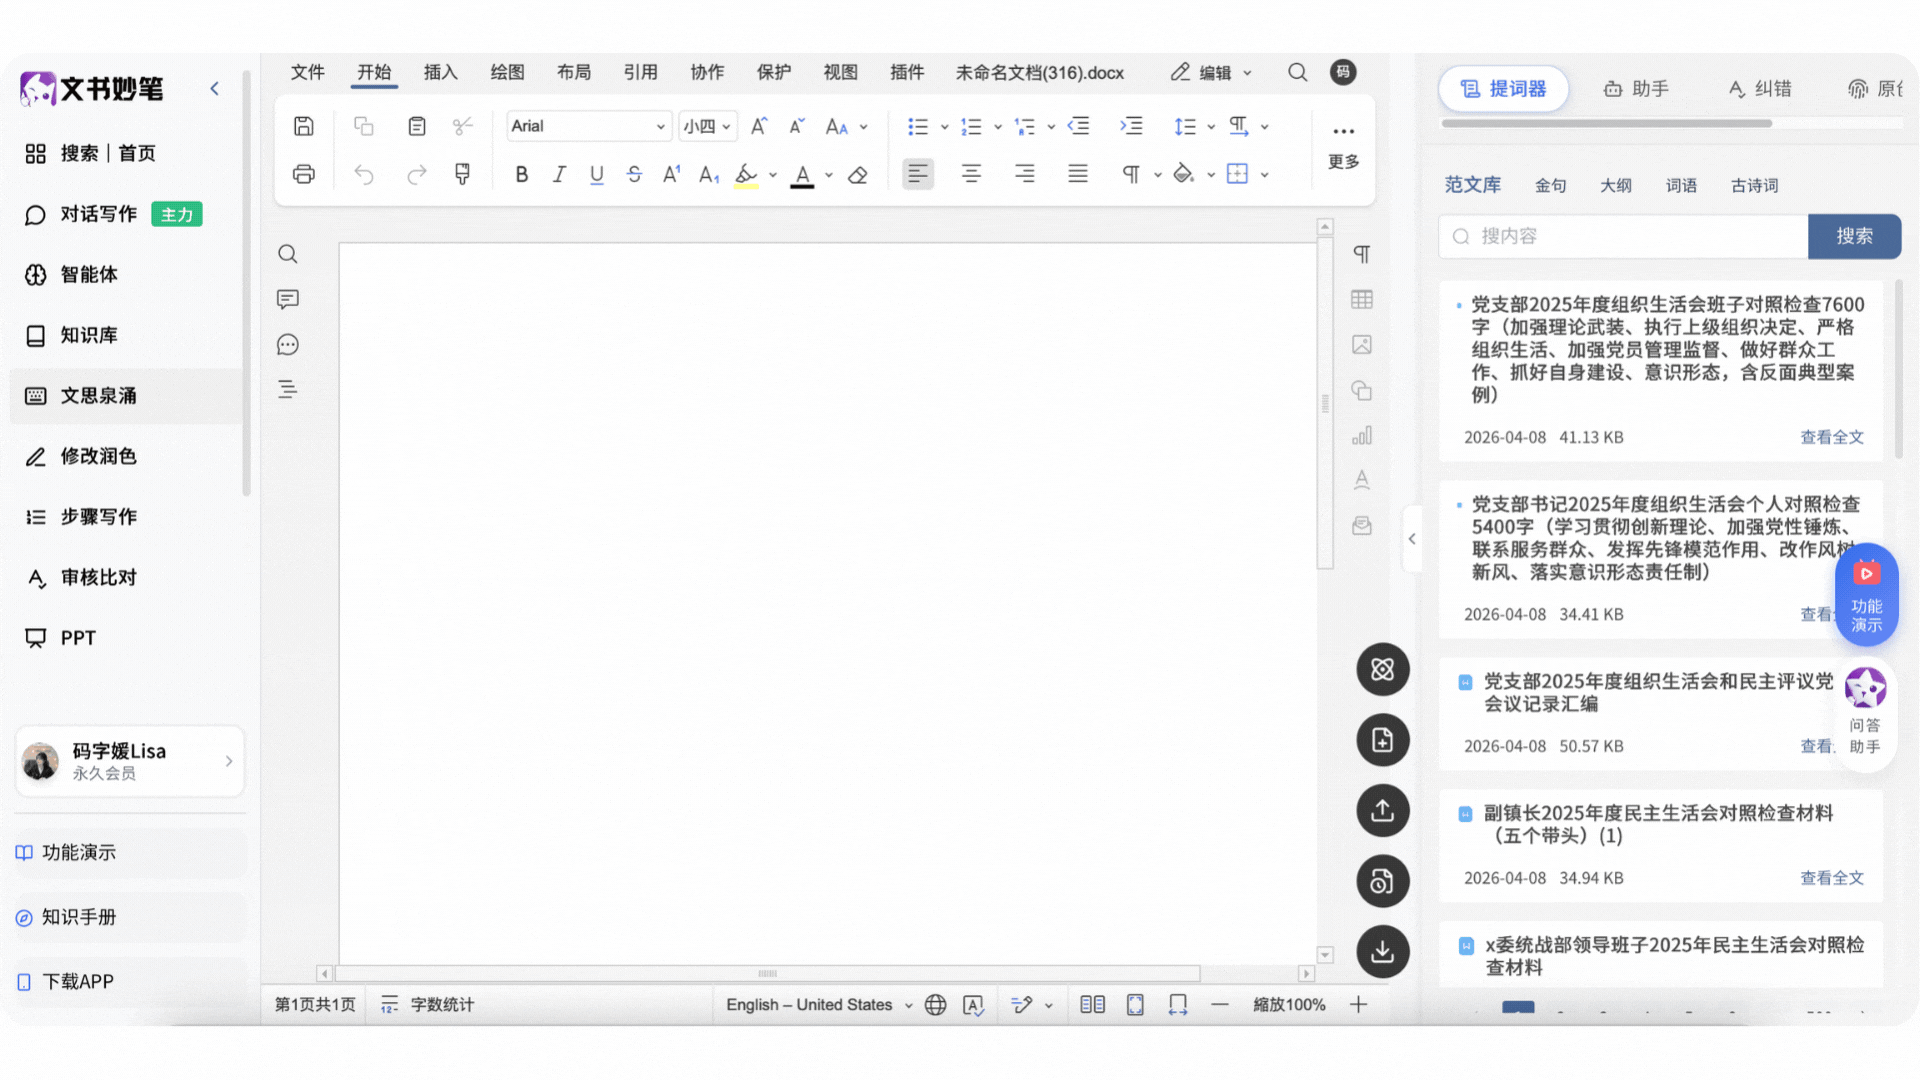The height and width of the screenshot is (1080, 1920).
Task: Open the Arial font family dropdown
Action: 588,126
